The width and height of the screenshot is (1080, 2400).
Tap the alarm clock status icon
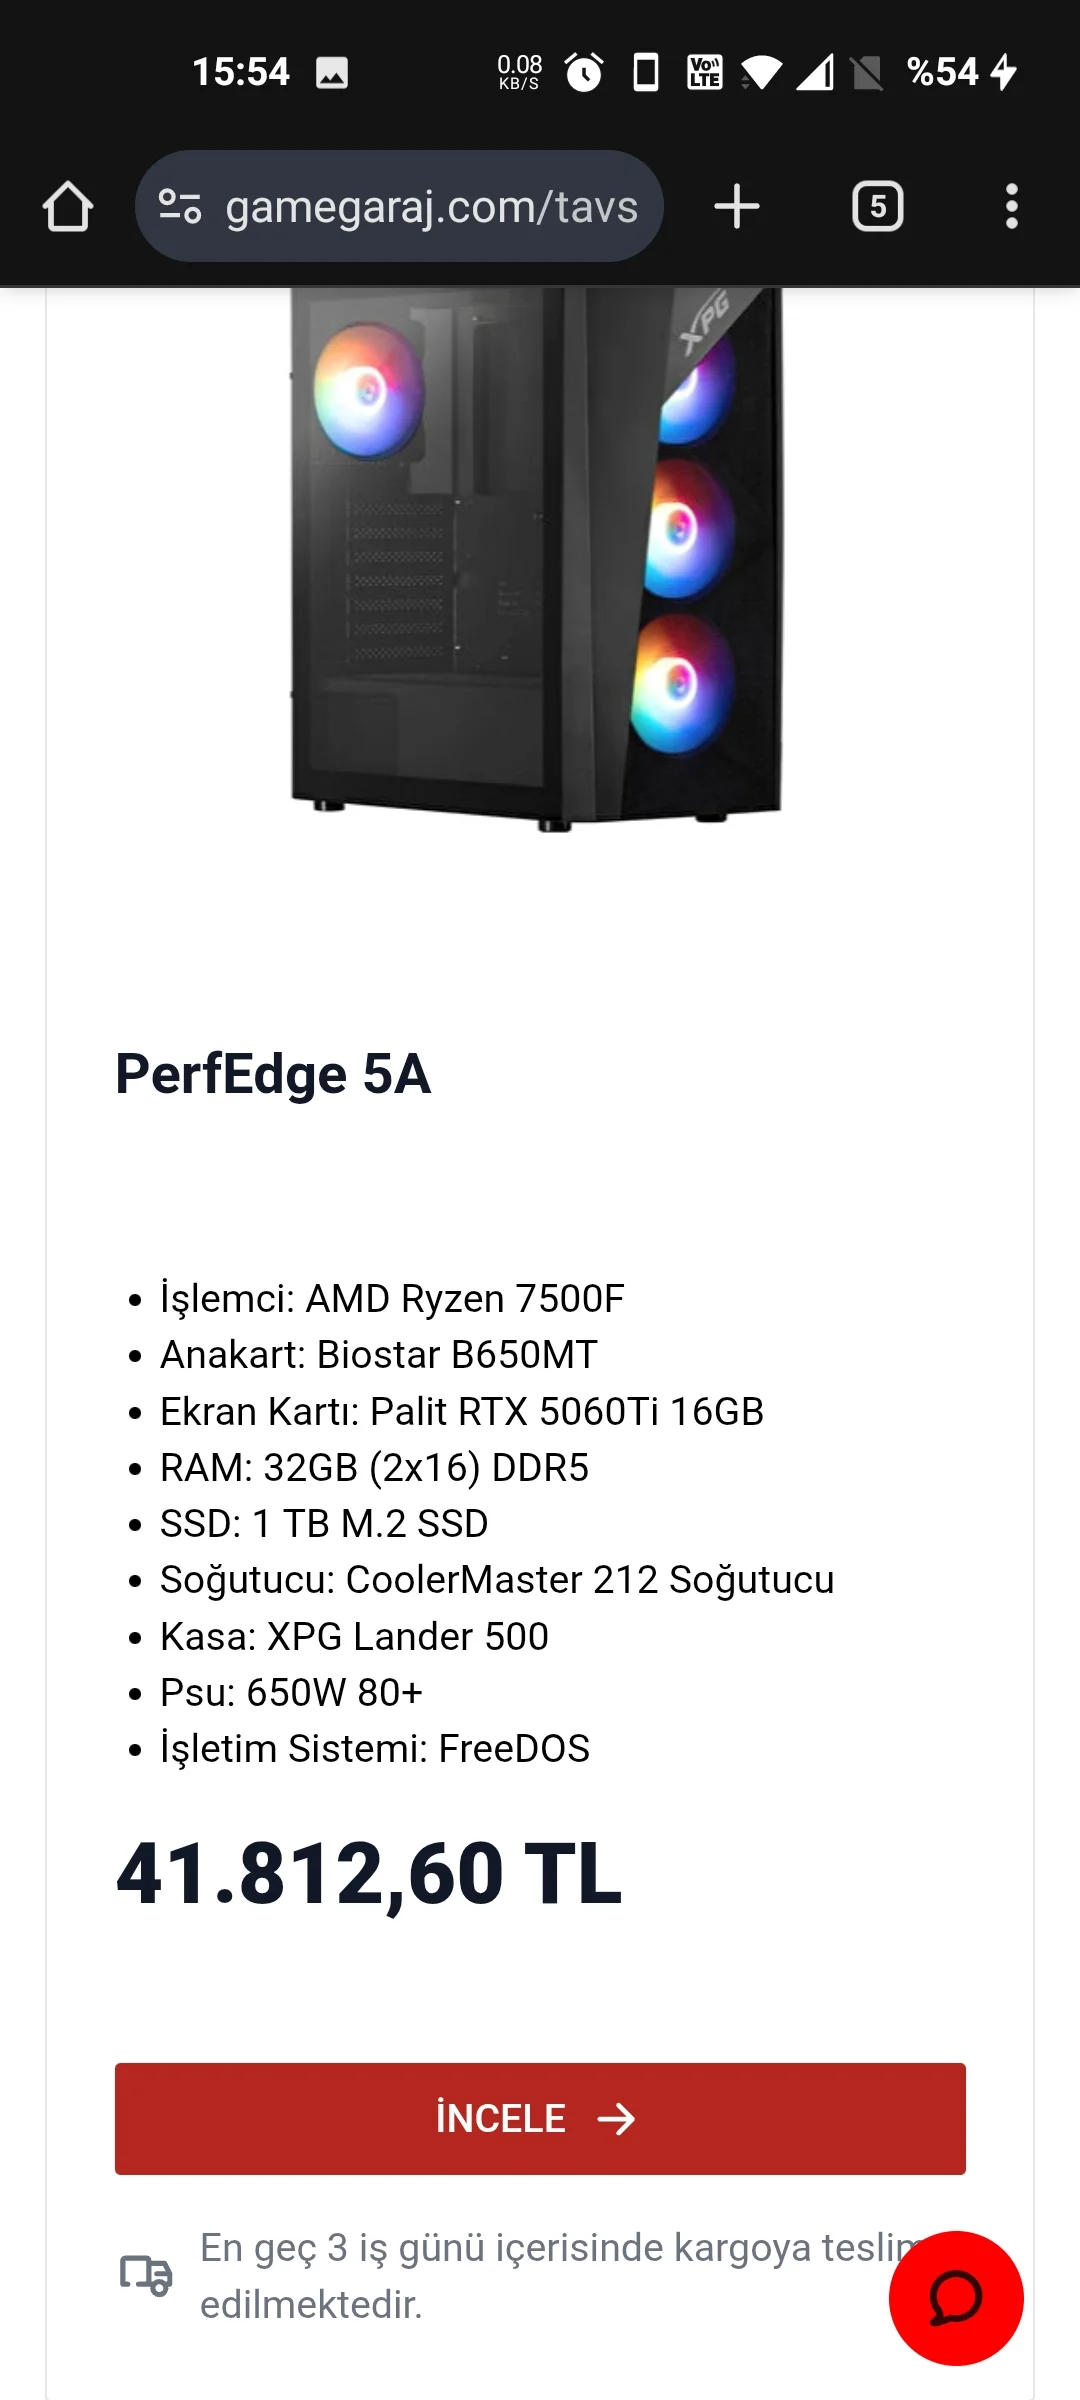point(584,72)
